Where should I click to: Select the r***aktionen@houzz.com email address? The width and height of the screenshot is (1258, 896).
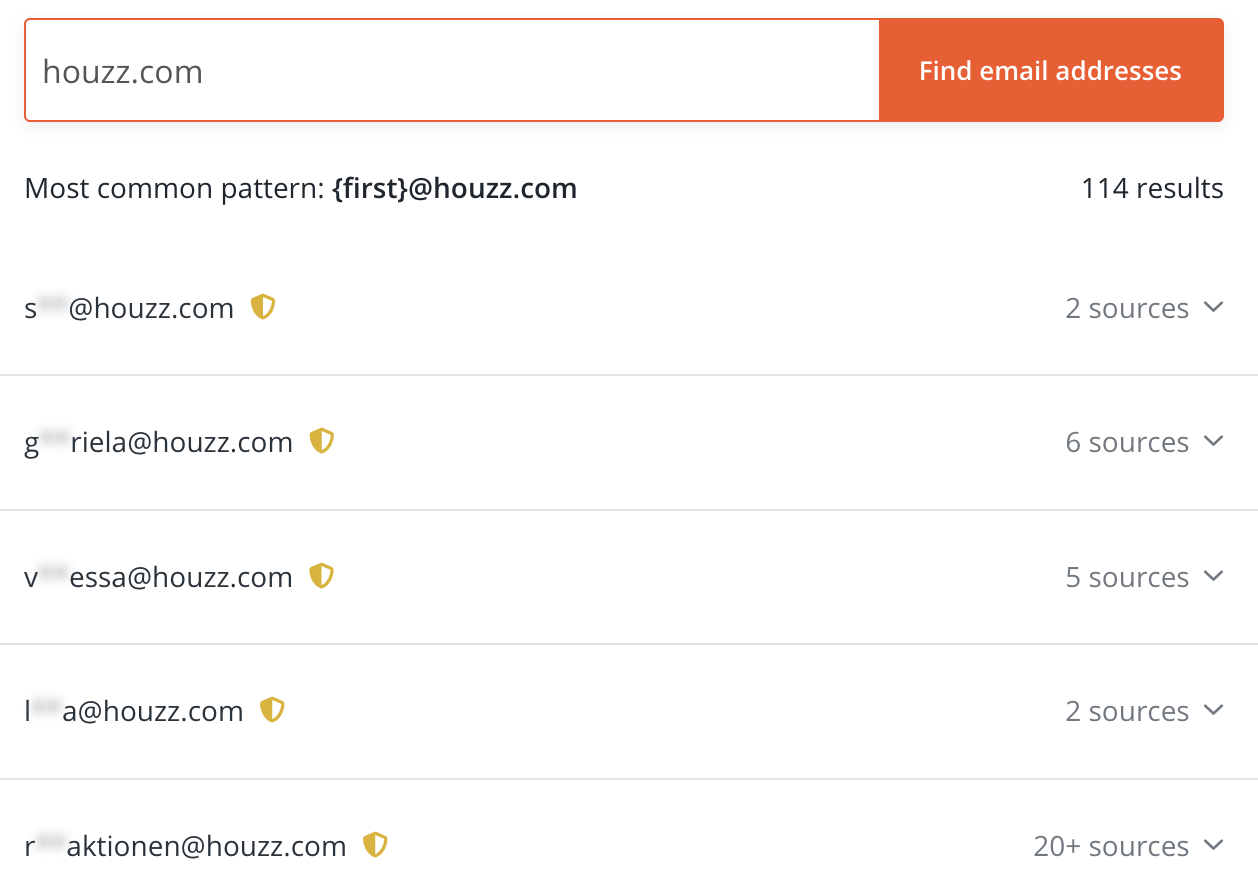(185, 846)
